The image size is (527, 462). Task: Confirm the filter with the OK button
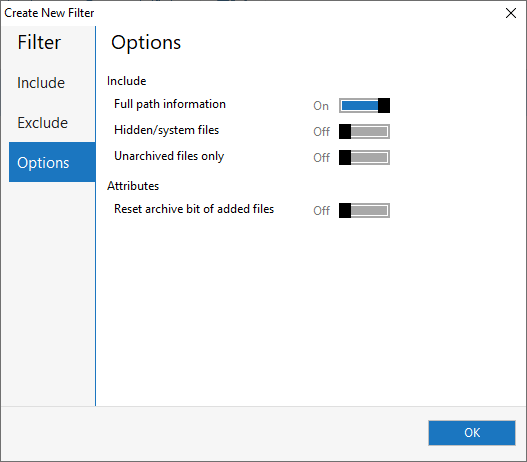coord(472,433)
